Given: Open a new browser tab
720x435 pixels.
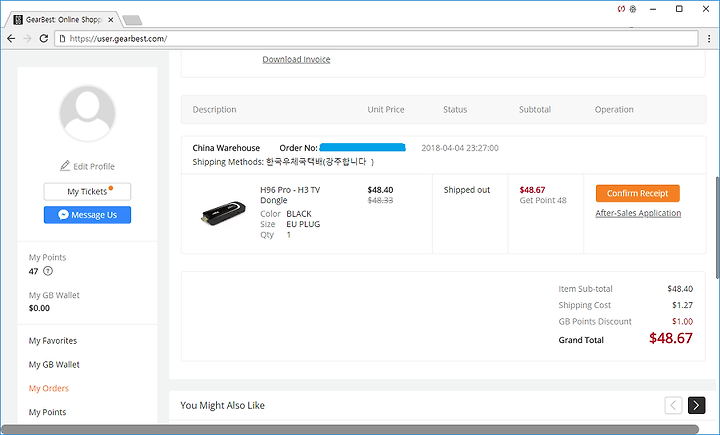Looking at the screenshot, I should pos(132,20).
